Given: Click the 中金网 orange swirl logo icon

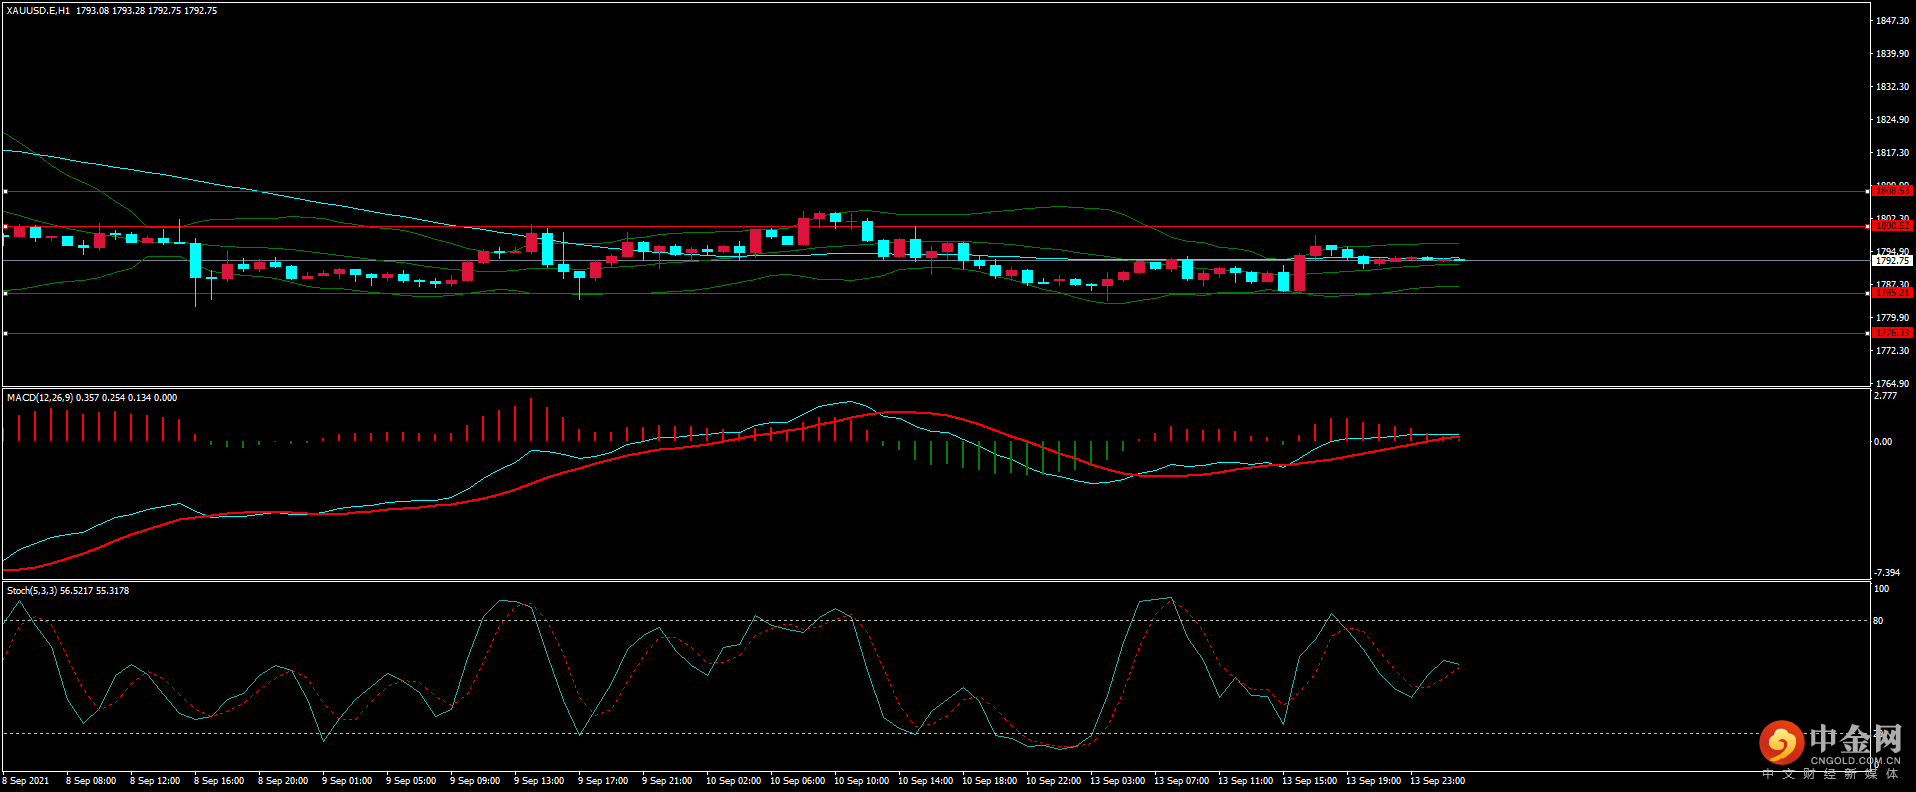Looking at the screenshot, I should click(1781, 743).
